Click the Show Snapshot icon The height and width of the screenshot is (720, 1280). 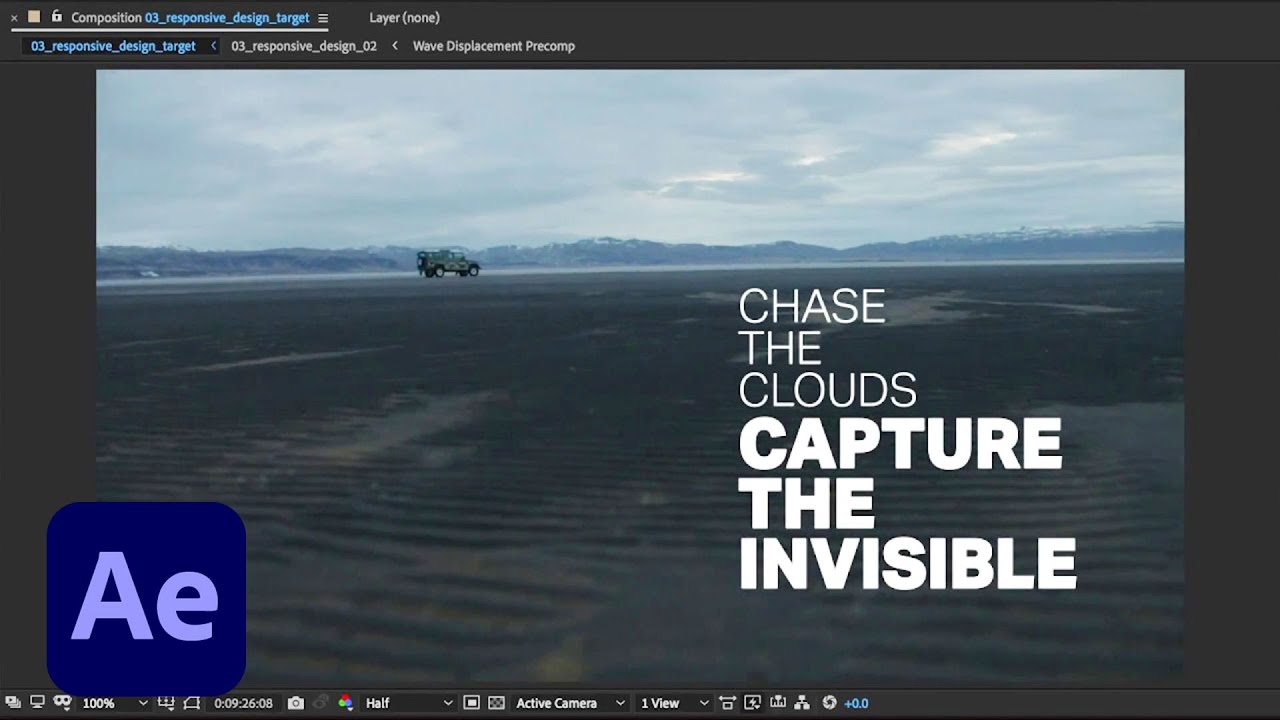click(x=321, y=703)
